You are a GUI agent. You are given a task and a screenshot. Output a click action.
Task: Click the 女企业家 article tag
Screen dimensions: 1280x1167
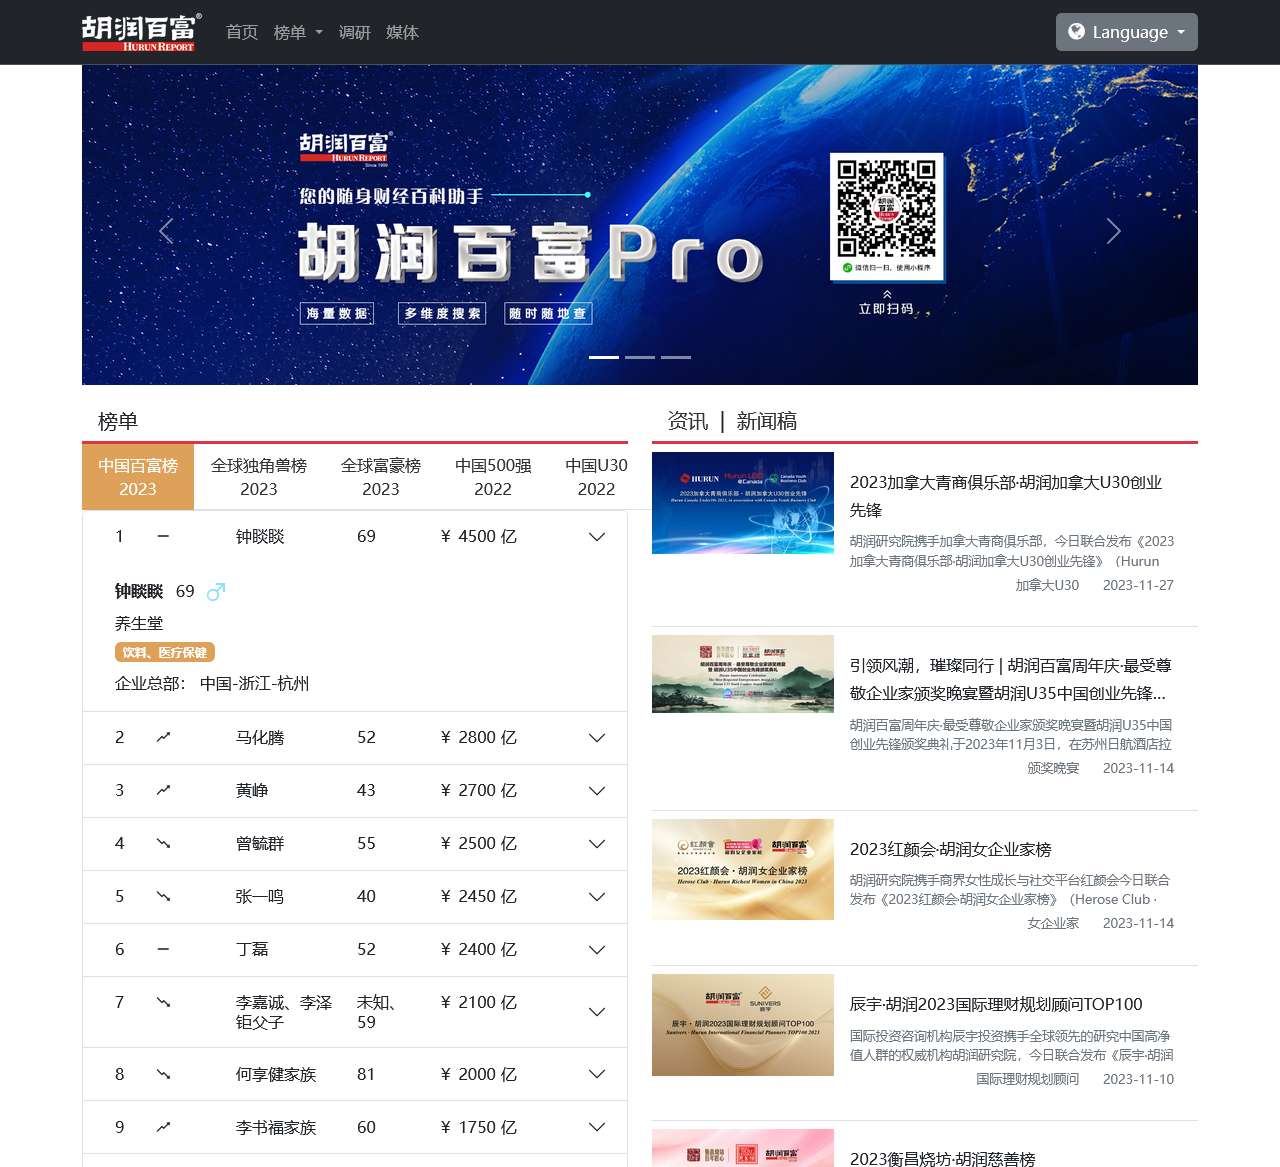[x=1053, y=923]
